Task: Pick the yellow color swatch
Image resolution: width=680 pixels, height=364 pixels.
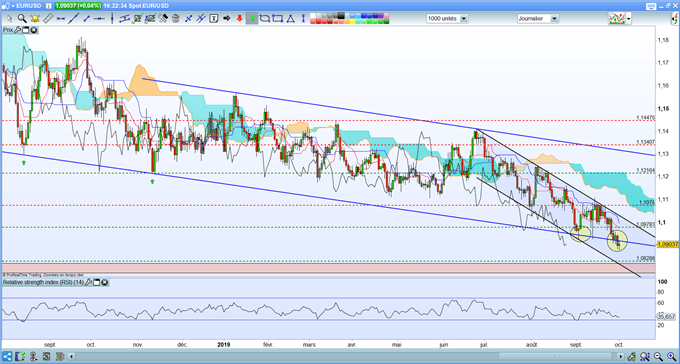Action: click(353, 21)
